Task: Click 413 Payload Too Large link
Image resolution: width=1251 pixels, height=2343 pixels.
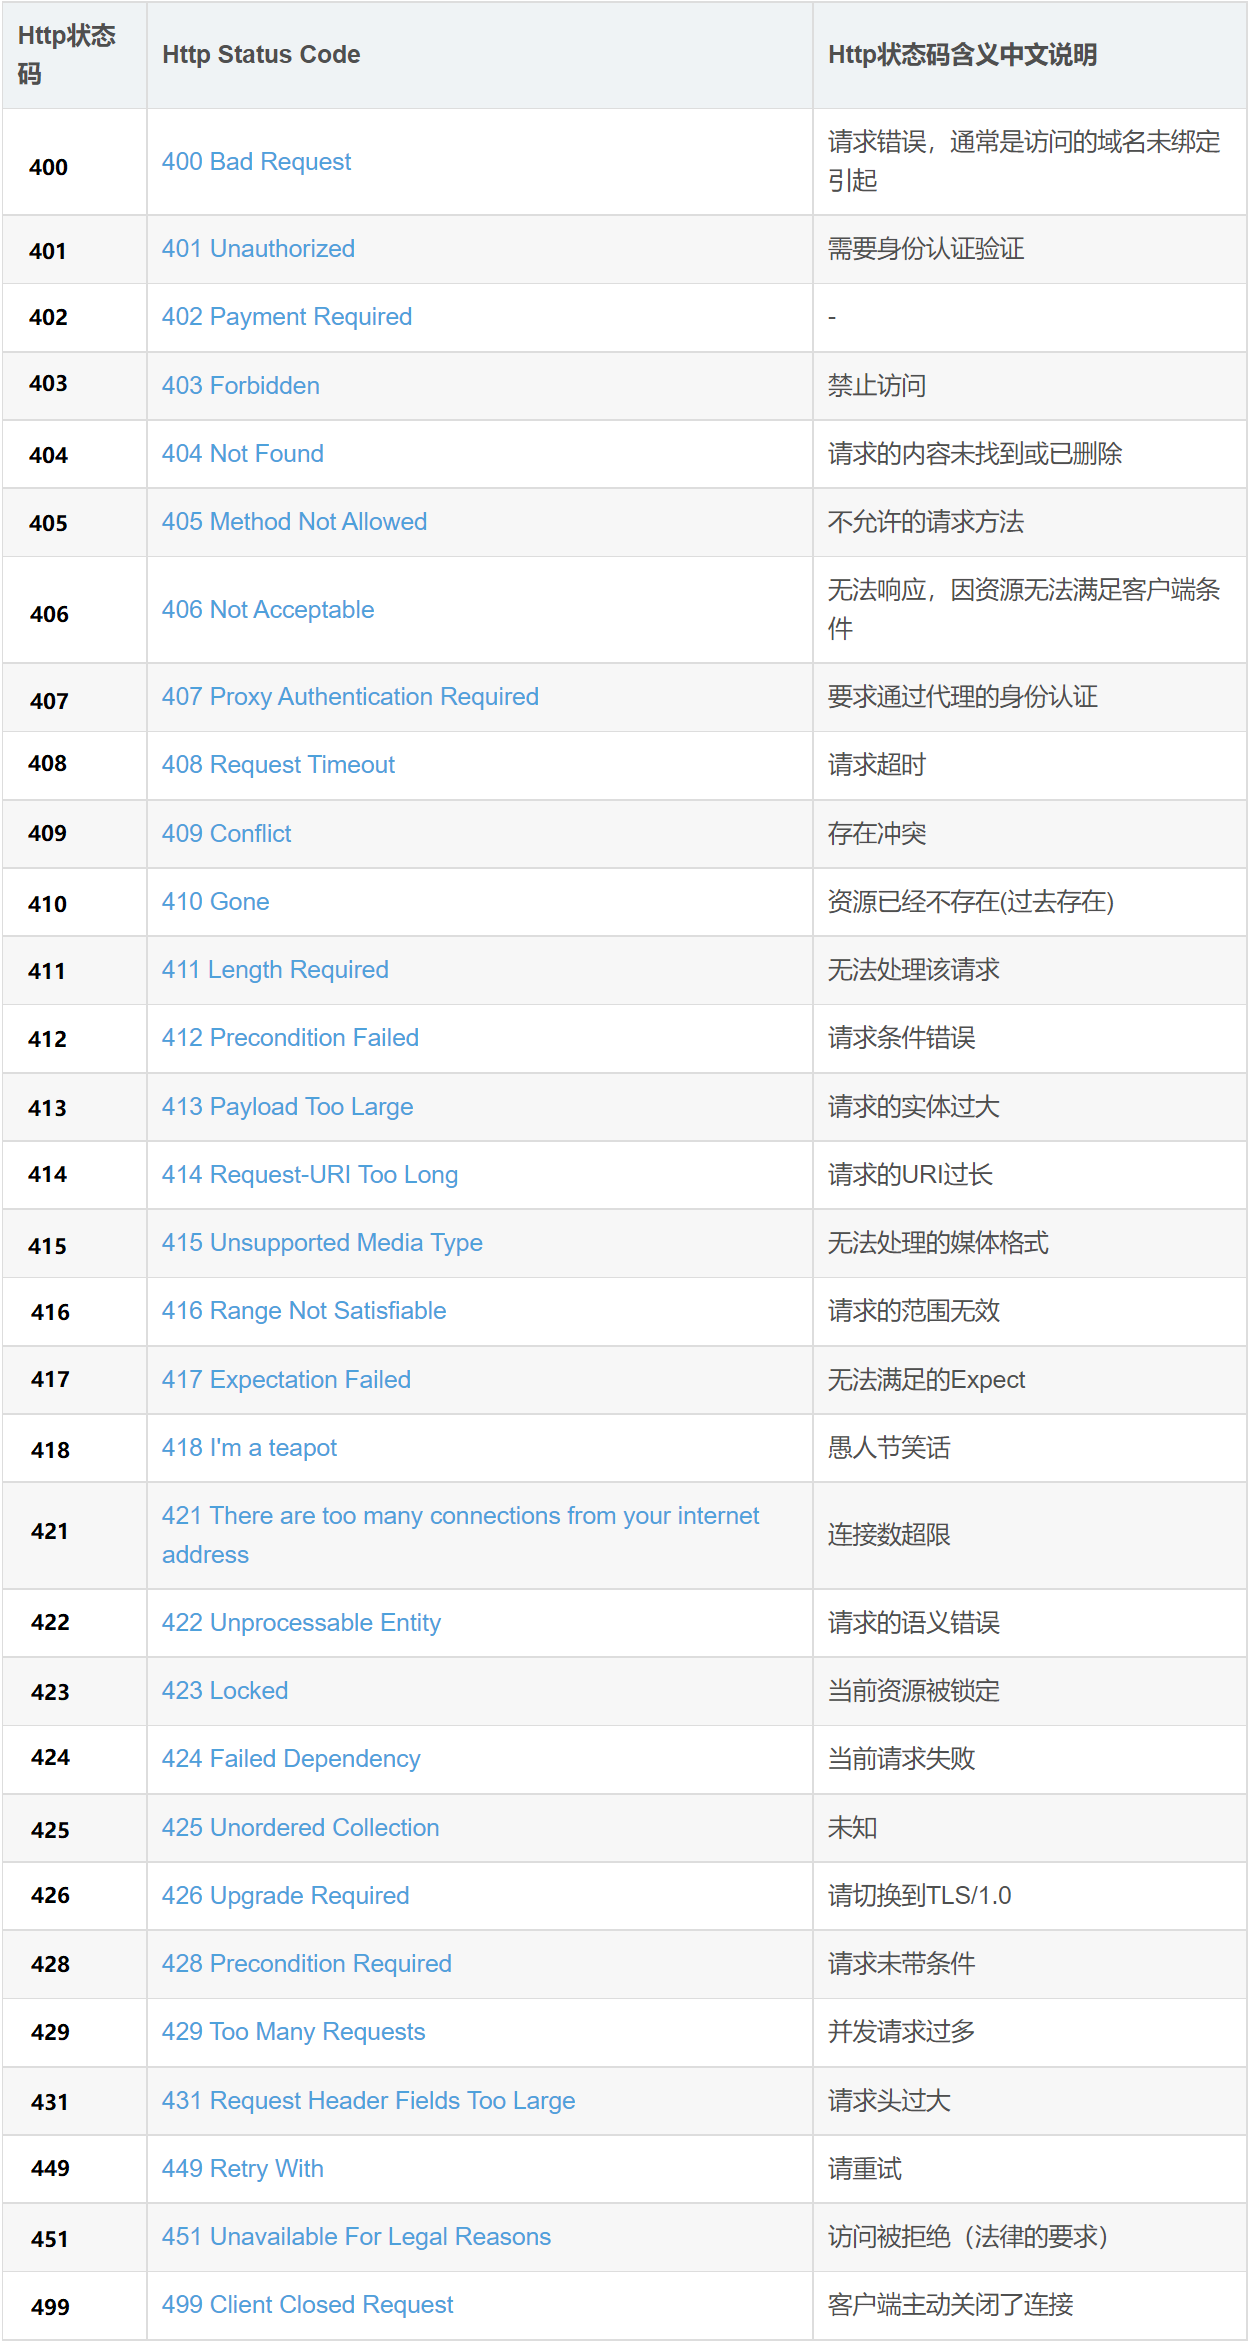Action: point(287,1107)
